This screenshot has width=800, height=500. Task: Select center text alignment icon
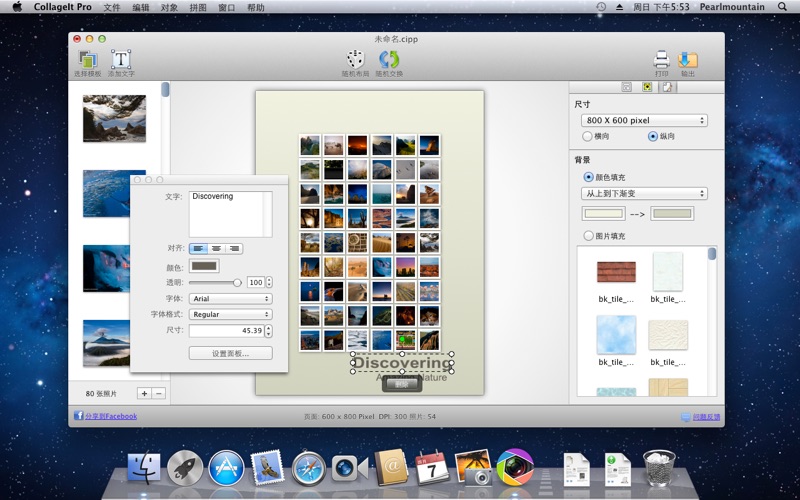216,248
